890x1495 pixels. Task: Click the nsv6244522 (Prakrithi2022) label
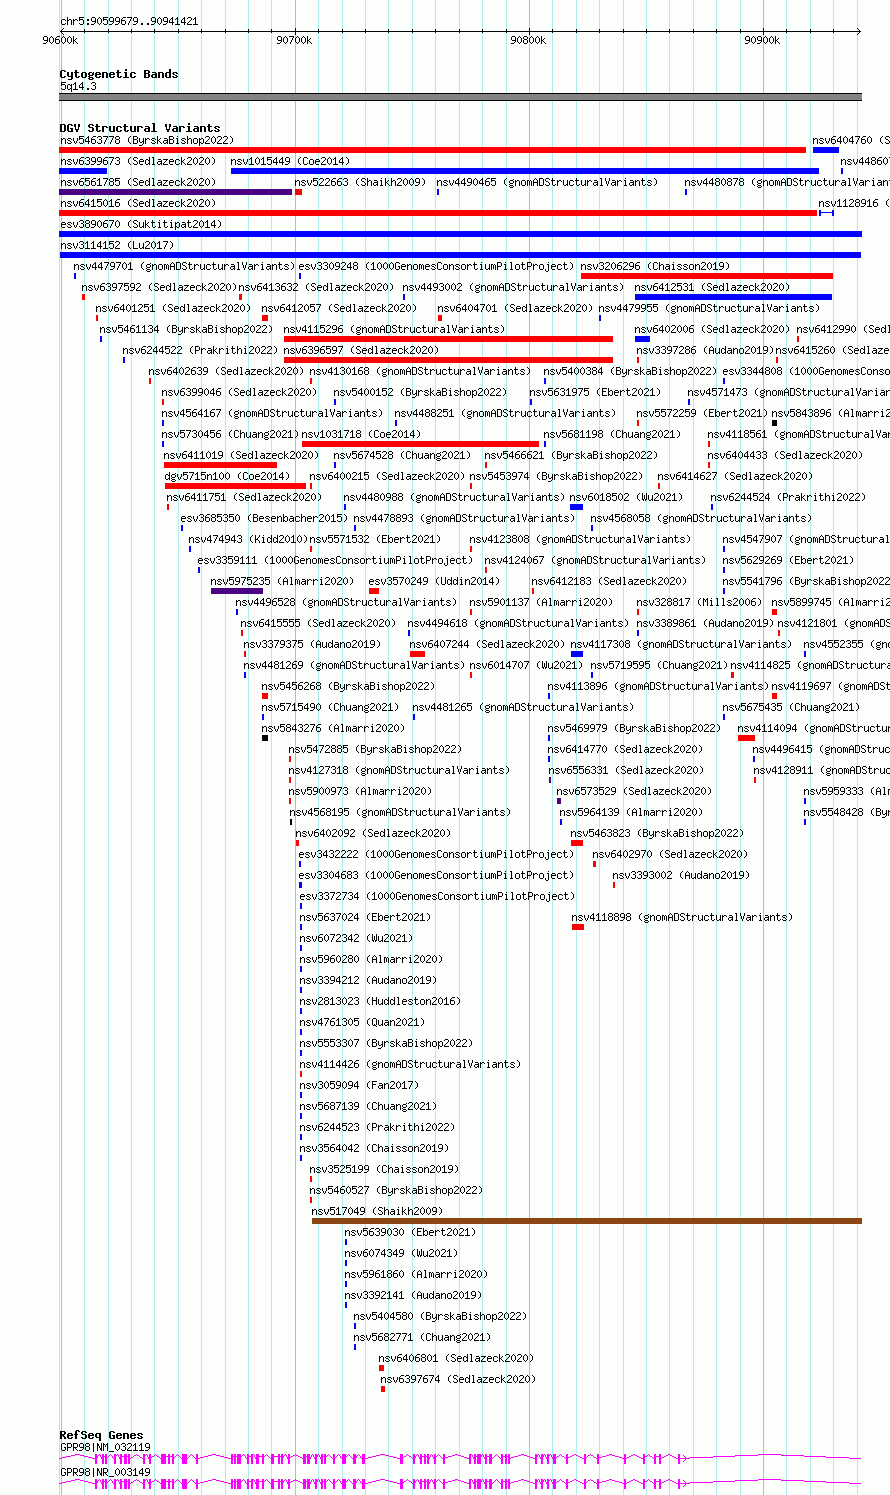[200, 350]
